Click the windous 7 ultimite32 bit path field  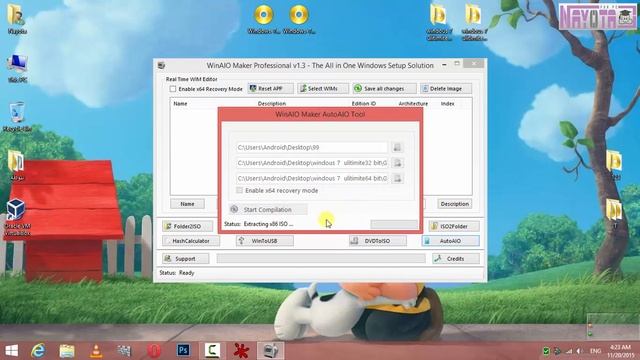click(x=311, y=163)
